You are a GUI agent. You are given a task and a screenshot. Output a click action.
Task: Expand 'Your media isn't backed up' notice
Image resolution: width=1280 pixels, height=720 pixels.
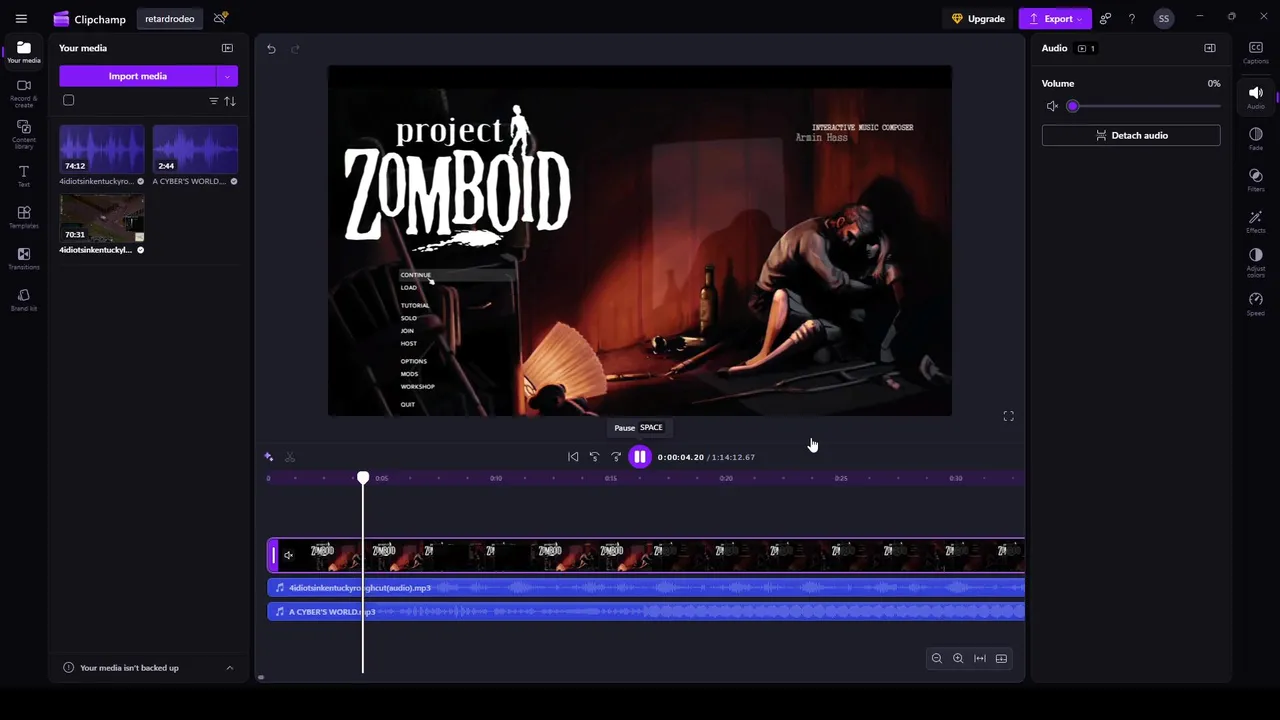229,668
